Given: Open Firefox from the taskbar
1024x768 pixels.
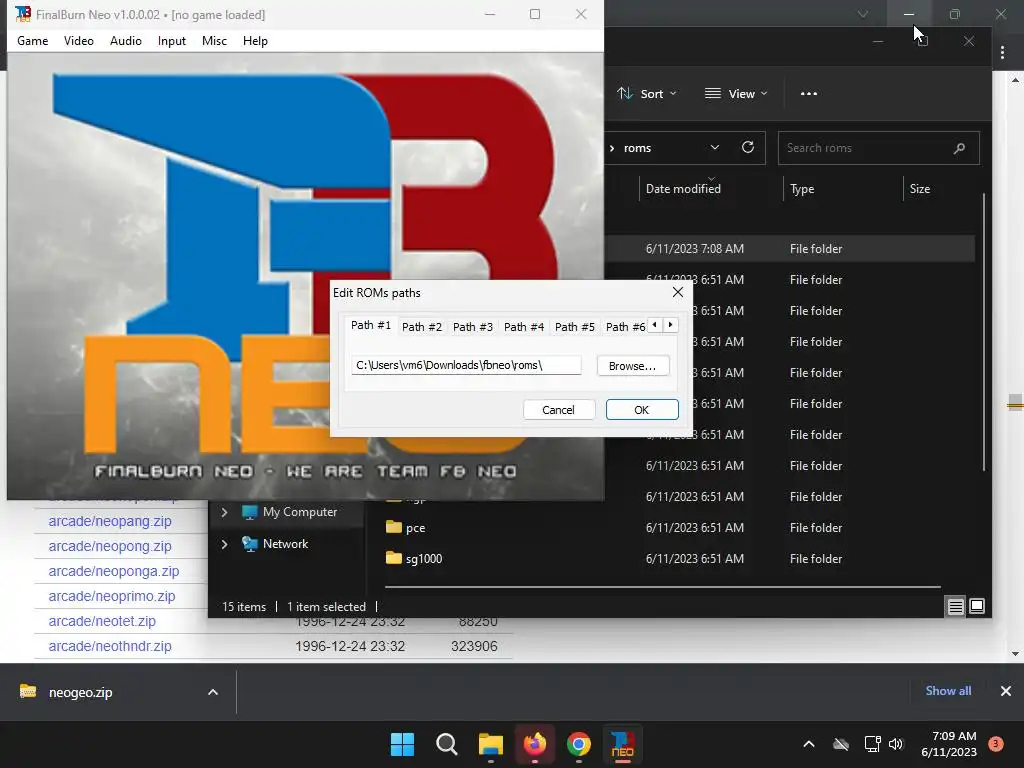Looking at the screenshot, I should [x=535, y=744].
